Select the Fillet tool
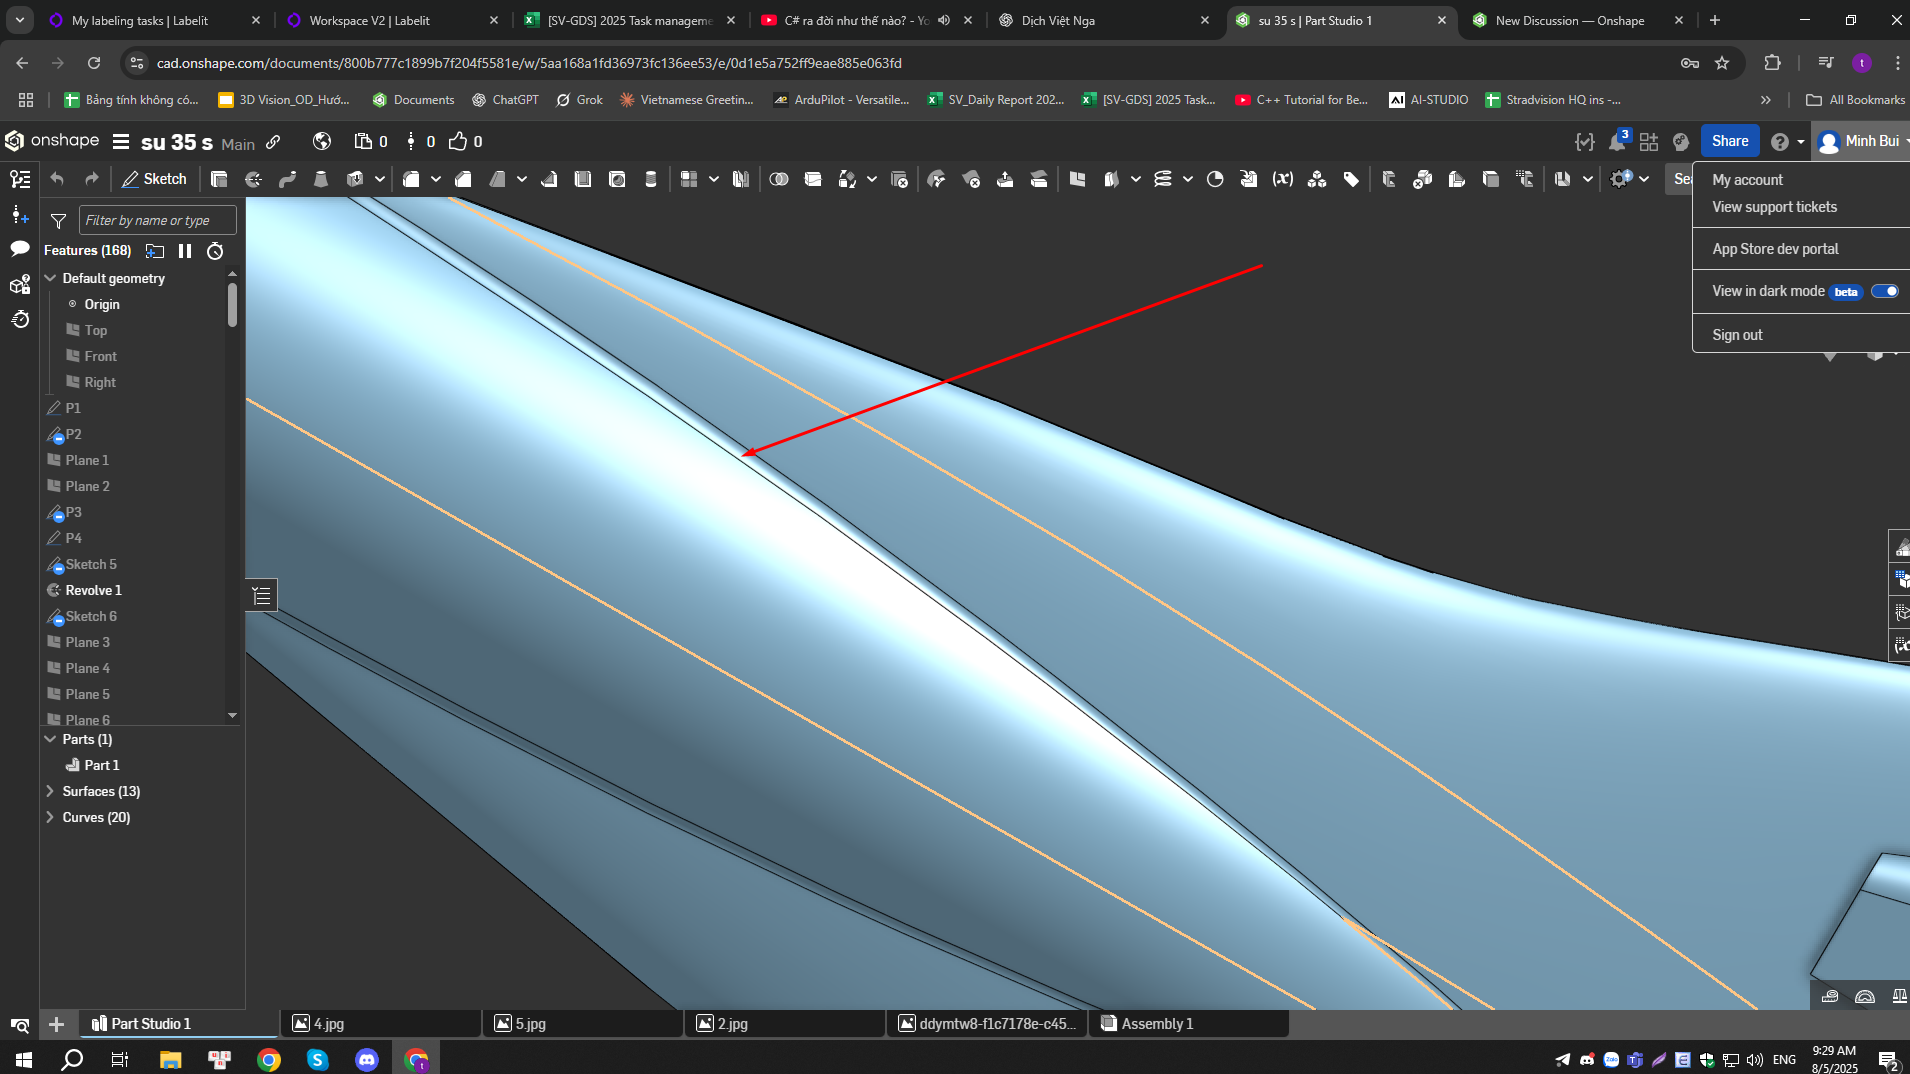The width and height of the screenshot is (1910, 1074). click(411, 179)
